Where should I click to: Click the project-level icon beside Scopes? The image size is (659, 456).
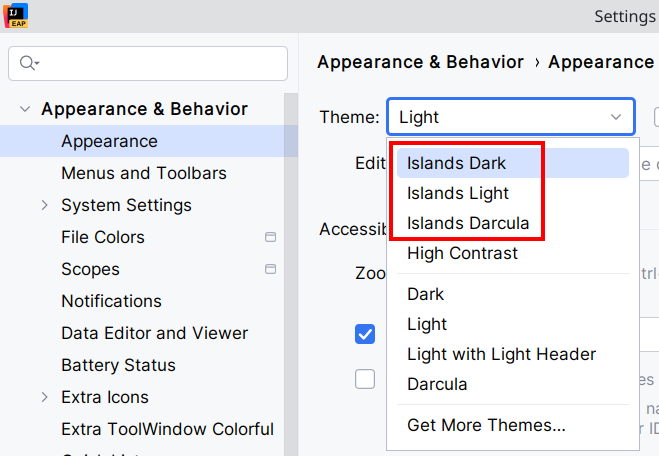click(x=270, y=269)
